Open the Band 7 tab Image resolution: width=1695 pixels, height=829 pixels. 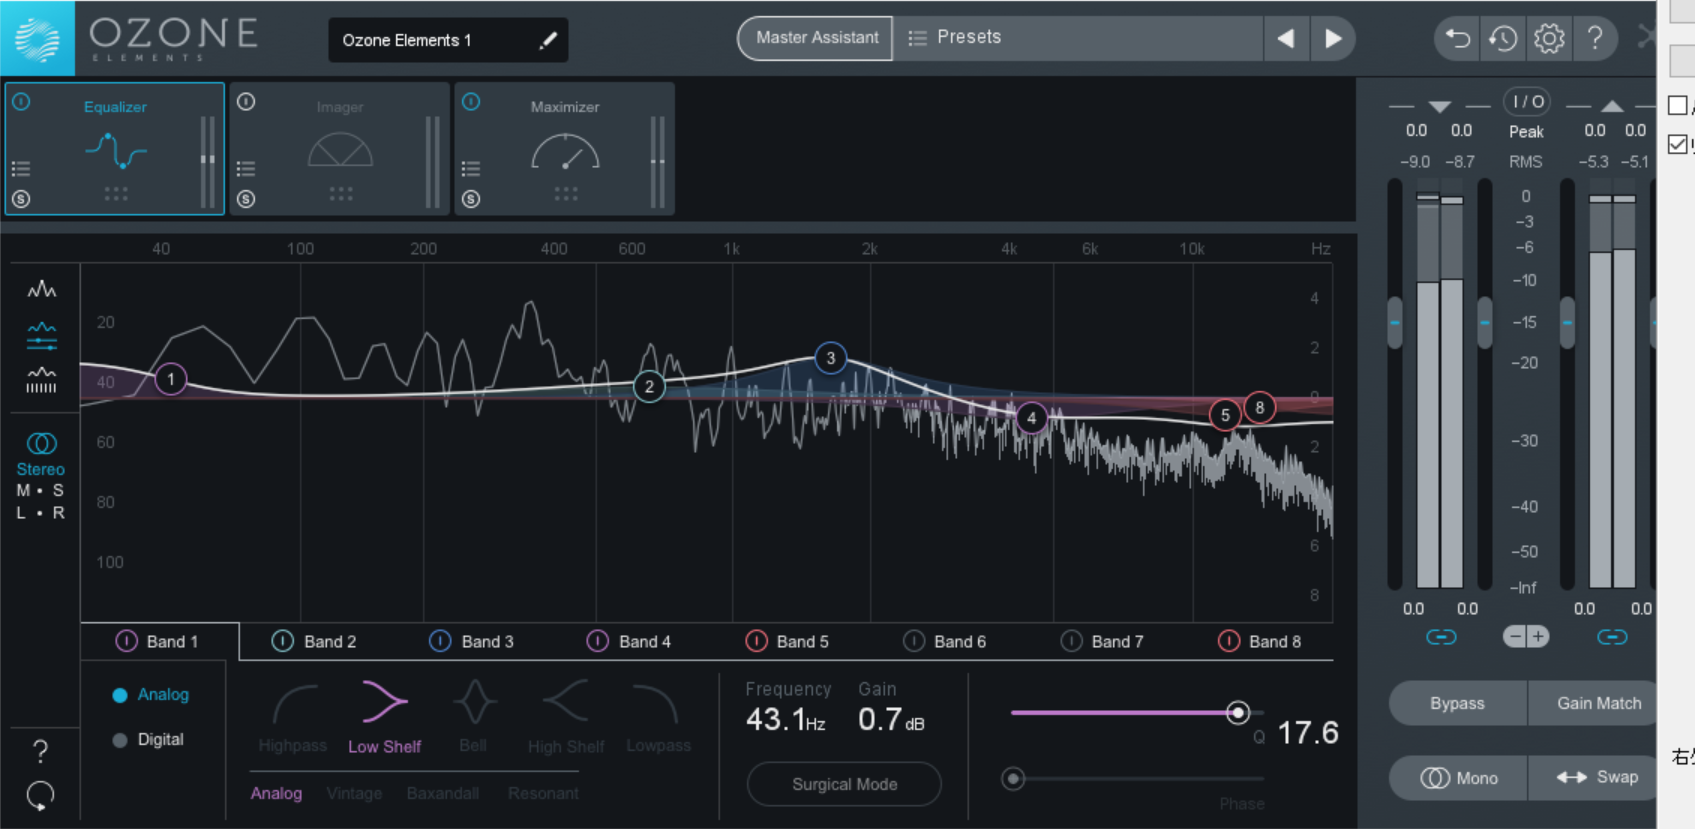pos(1103,642)
